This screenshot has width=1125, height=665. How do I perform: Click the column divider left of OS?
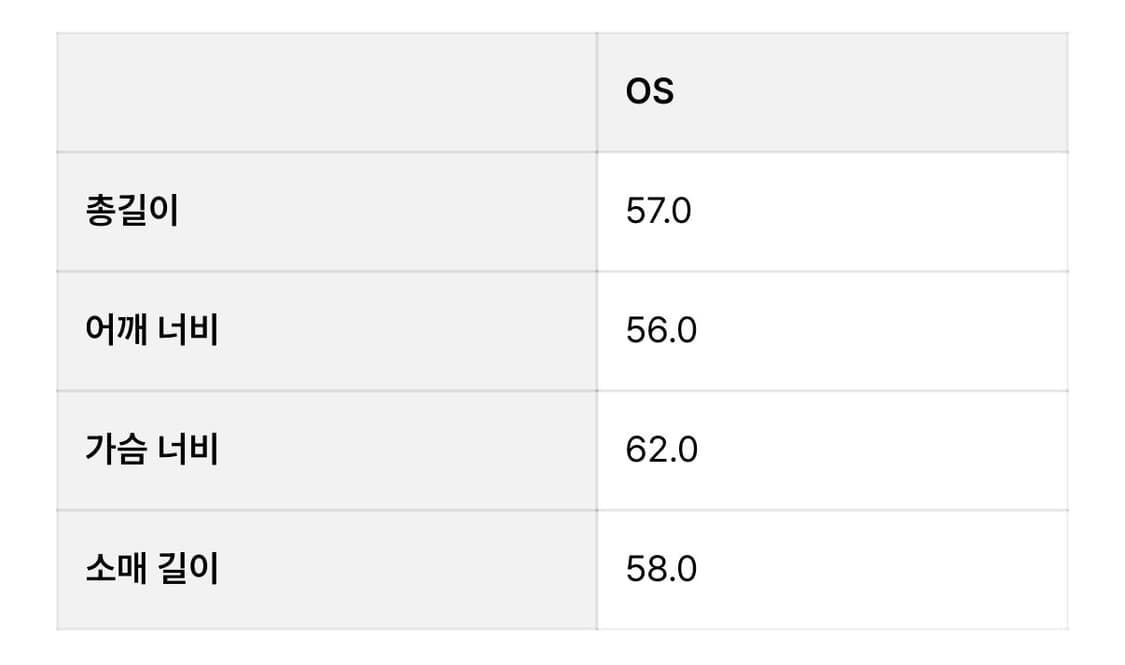[597, 92]
